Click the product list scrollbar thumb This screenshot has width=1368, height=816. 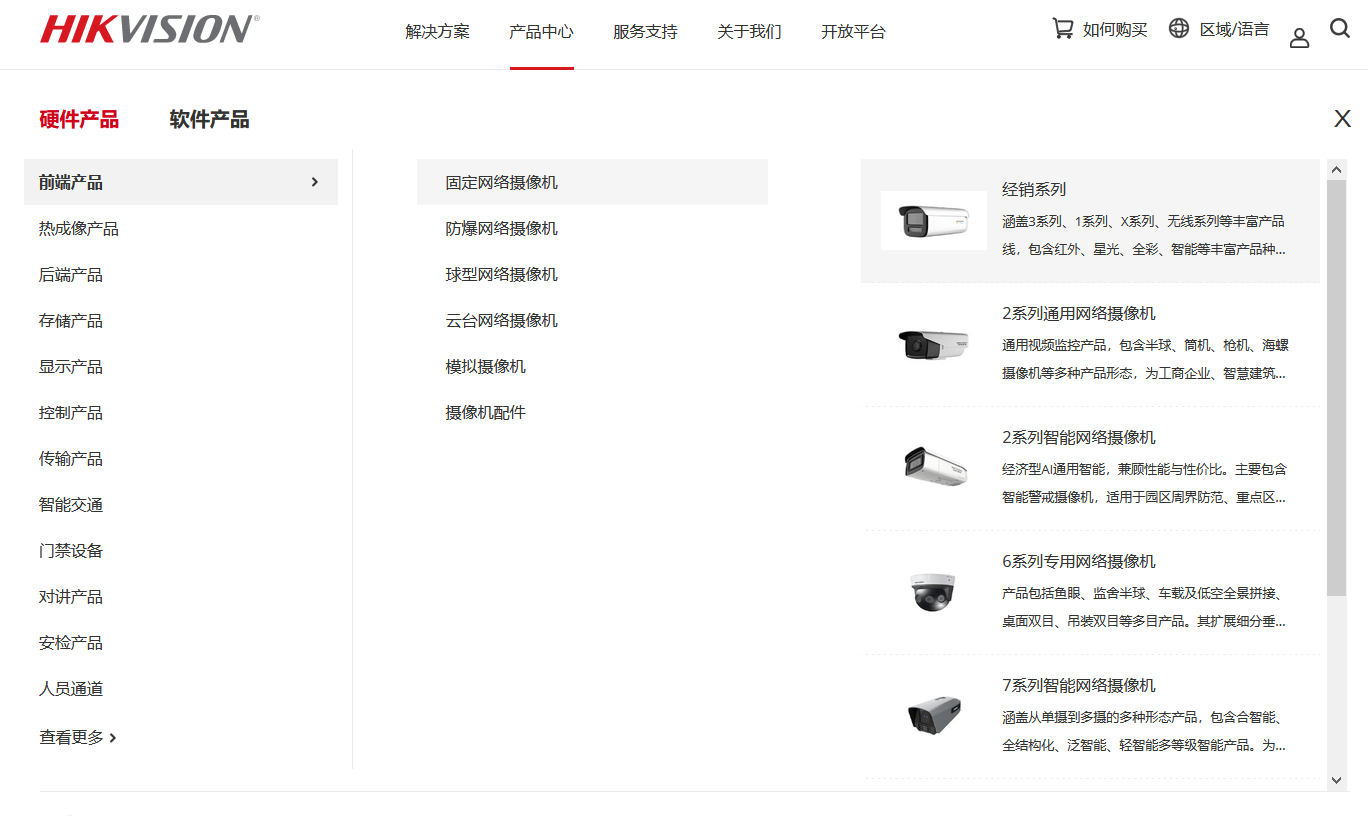(x=1337, y=387)
